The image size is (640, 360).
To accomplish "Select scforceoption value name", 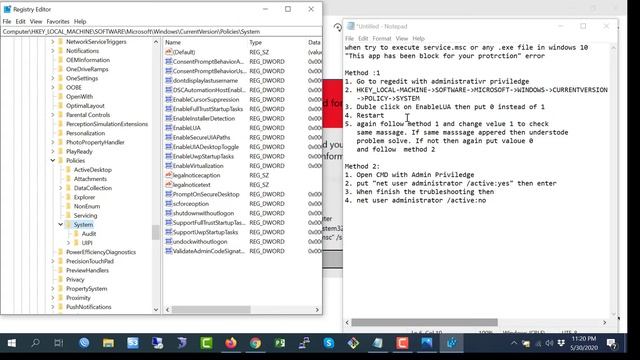I will click(x=191, y=204).
